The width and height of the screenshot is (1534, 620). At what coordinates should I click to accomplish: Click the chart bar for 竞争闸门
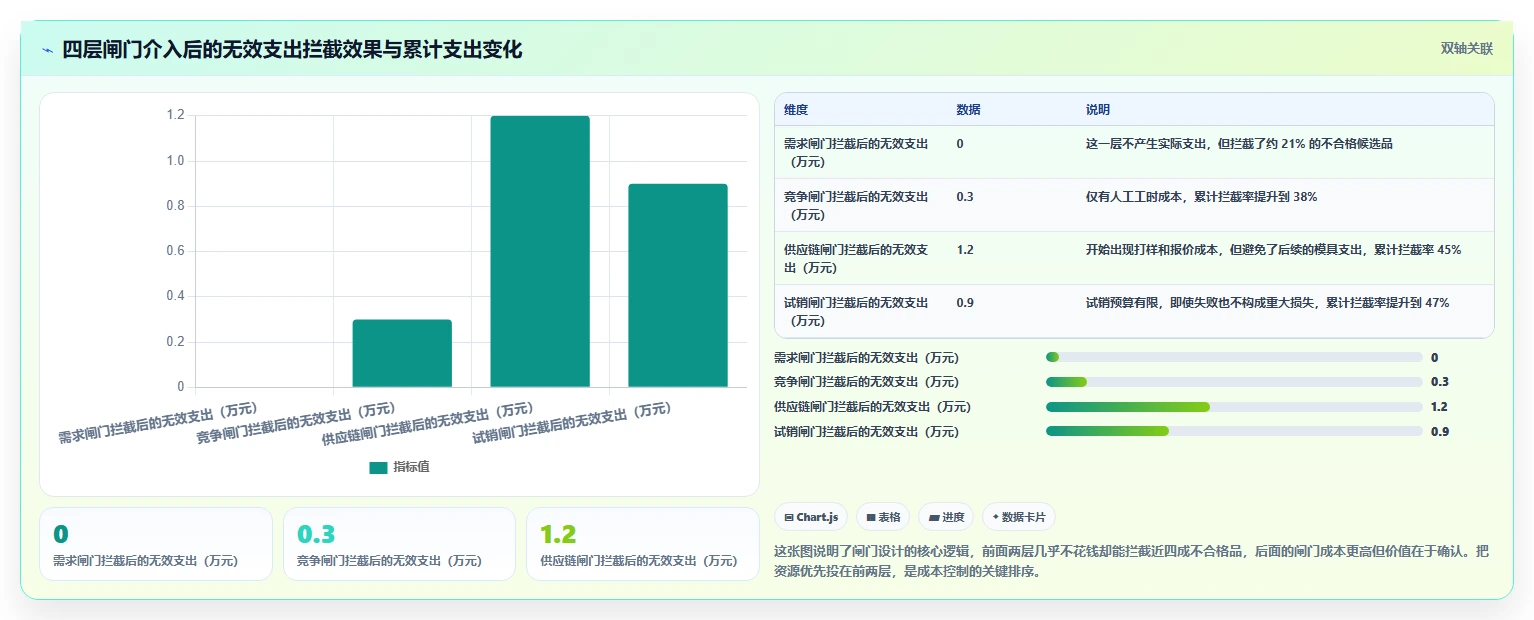[x=402, y=353]
